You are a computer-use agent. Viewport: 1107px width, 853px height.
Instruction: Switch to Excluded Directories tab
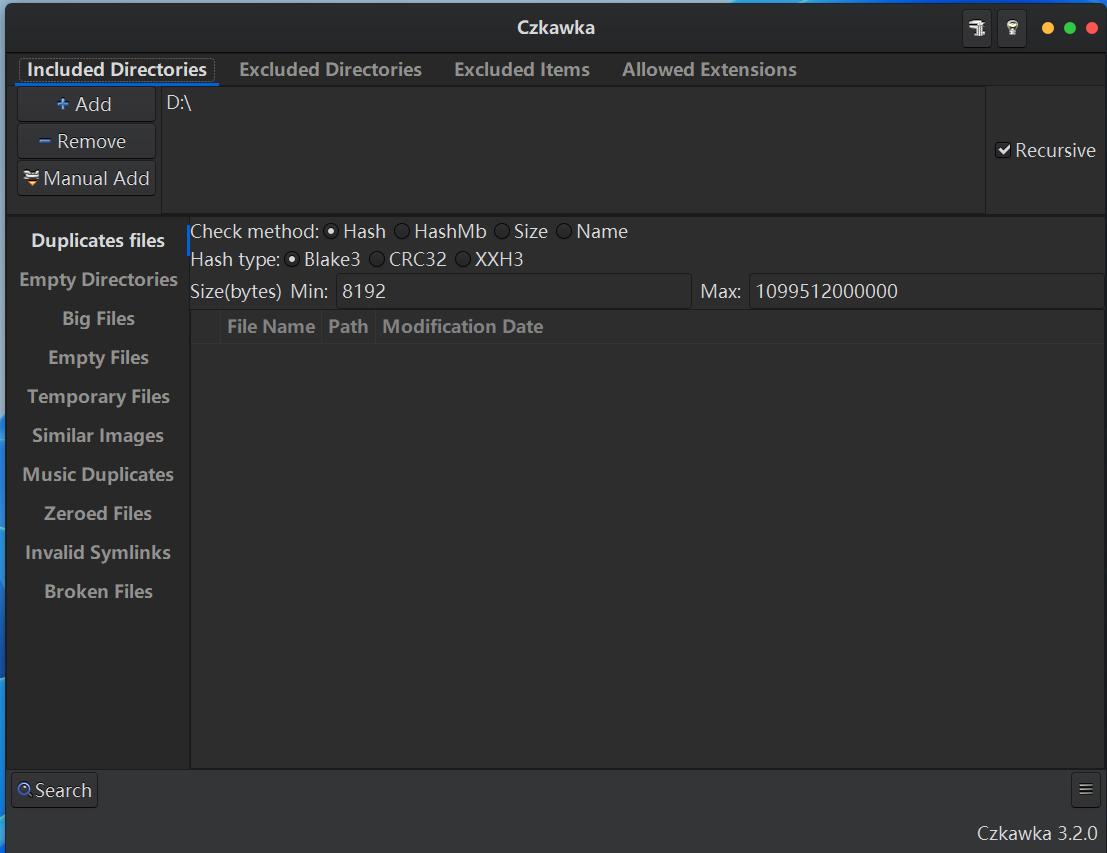click(330, 70)
